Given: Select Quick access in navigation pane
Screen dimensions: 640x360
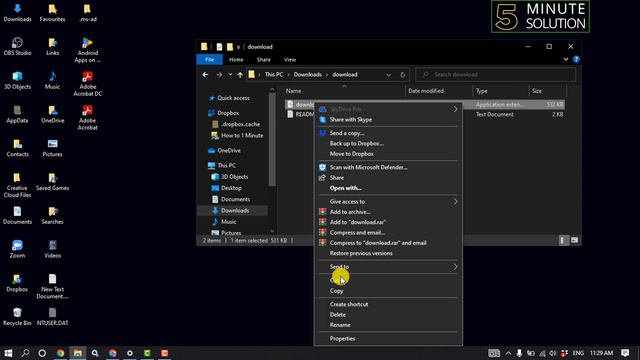Looking at the screenshot, I should click(x=233, y=98).
